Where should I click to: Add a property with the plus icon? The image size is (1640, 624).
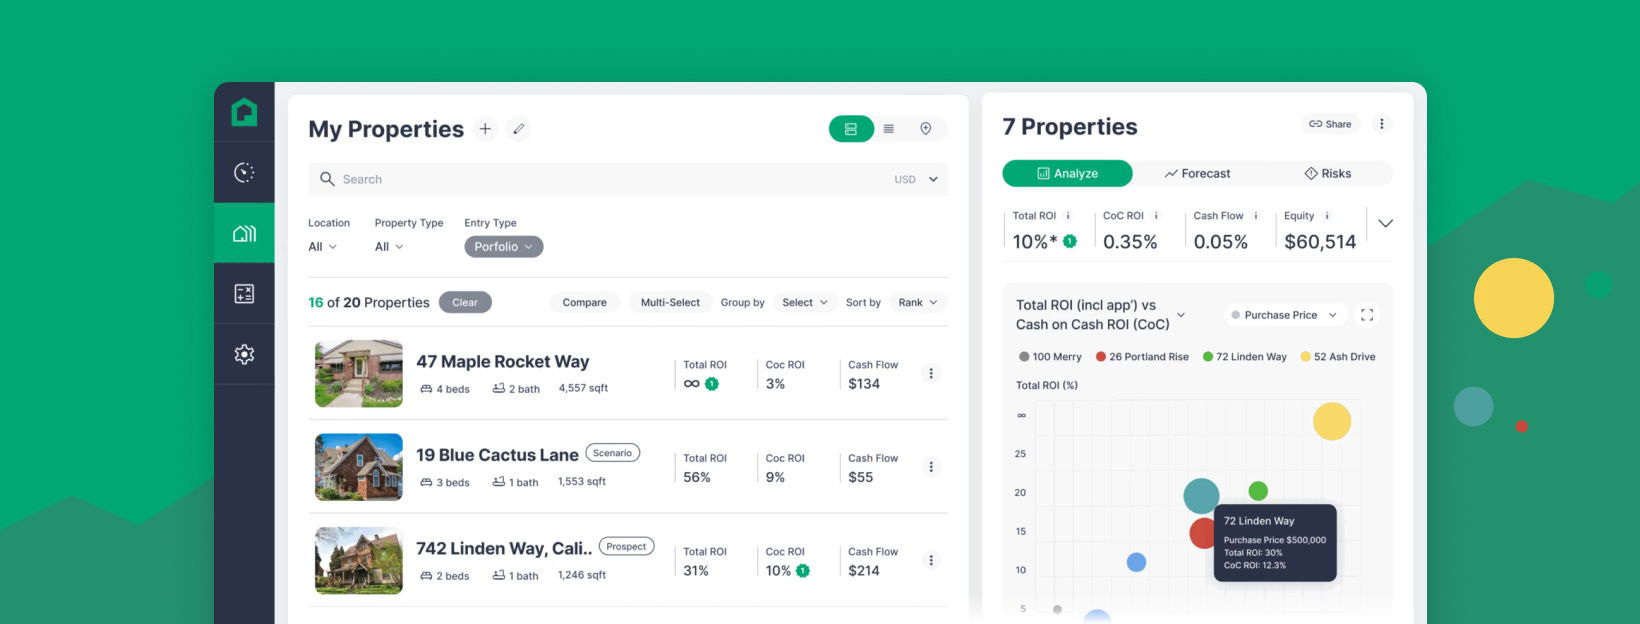[485, 129]
